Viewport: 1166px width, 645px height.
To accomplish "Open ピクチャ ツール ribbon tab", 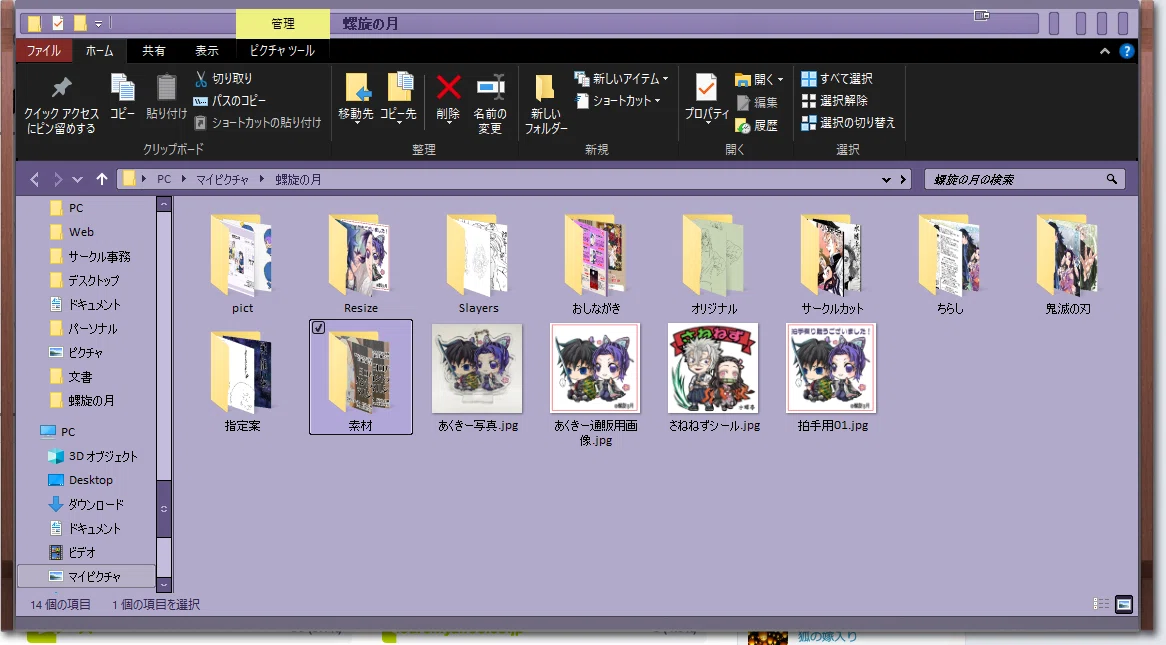I will click(282, 51).
